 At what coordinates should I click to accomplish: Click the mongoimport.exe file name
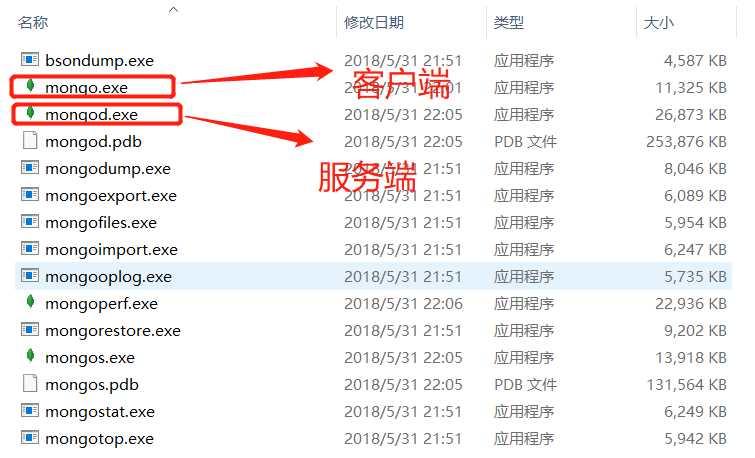tap(111, 249)
